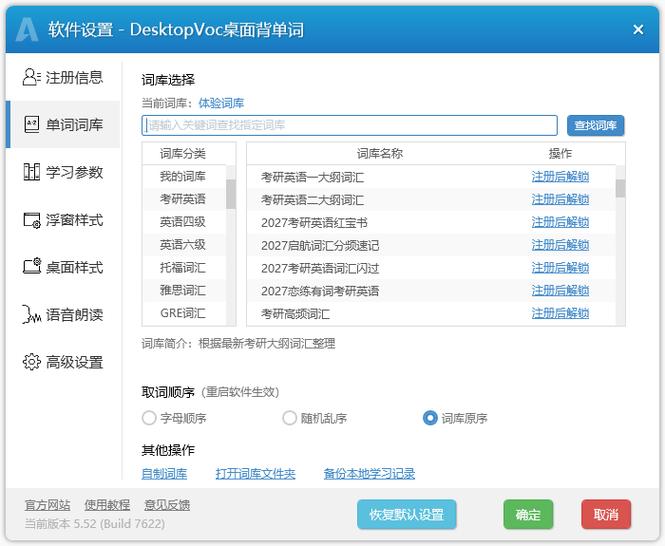Select the GRE词汇 category
This screenshot has width=665, height=546.
tap(183, 314)
